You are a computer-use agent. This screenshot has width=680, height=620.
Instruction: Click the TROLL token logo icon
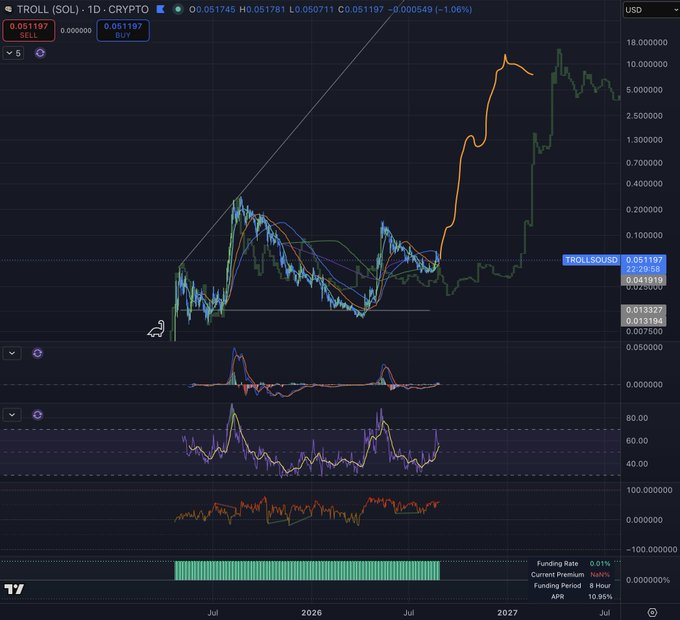click(8, 9)
